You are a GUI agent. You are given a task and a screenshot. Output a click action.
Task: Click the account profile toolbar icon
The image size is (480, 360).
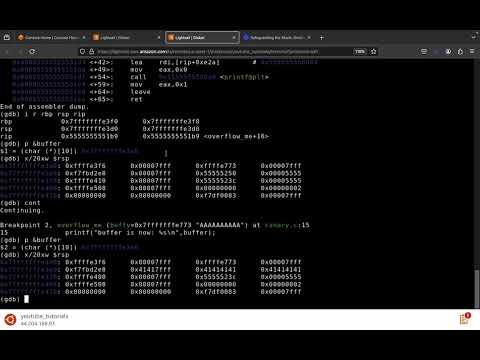click(x=448, y=52)
